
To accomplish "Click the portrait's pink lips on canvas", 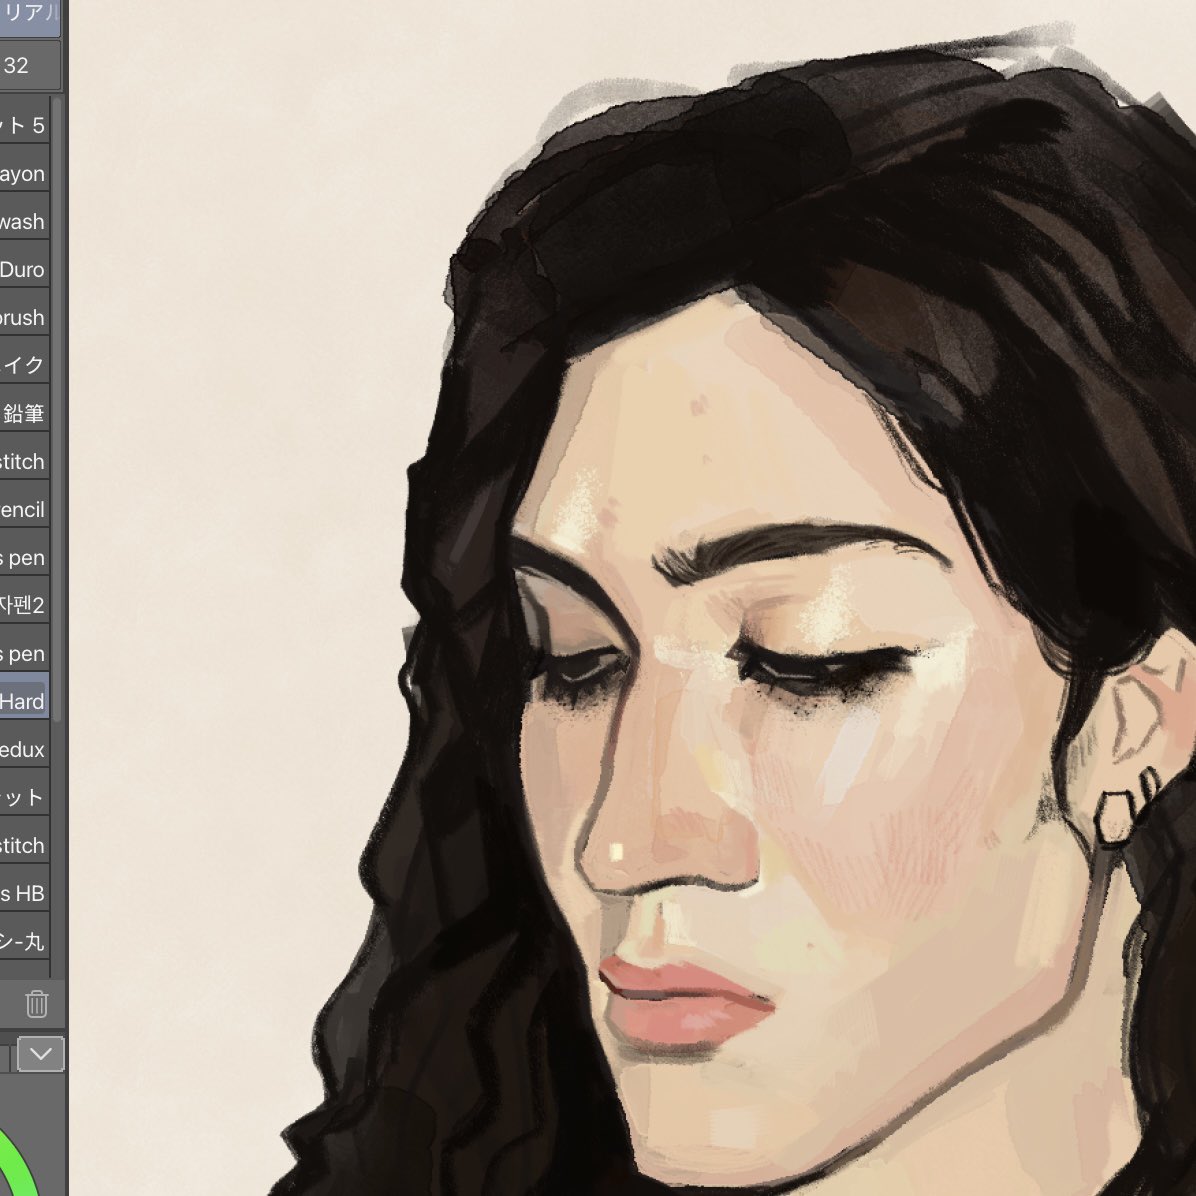I will pos(686,1001).
